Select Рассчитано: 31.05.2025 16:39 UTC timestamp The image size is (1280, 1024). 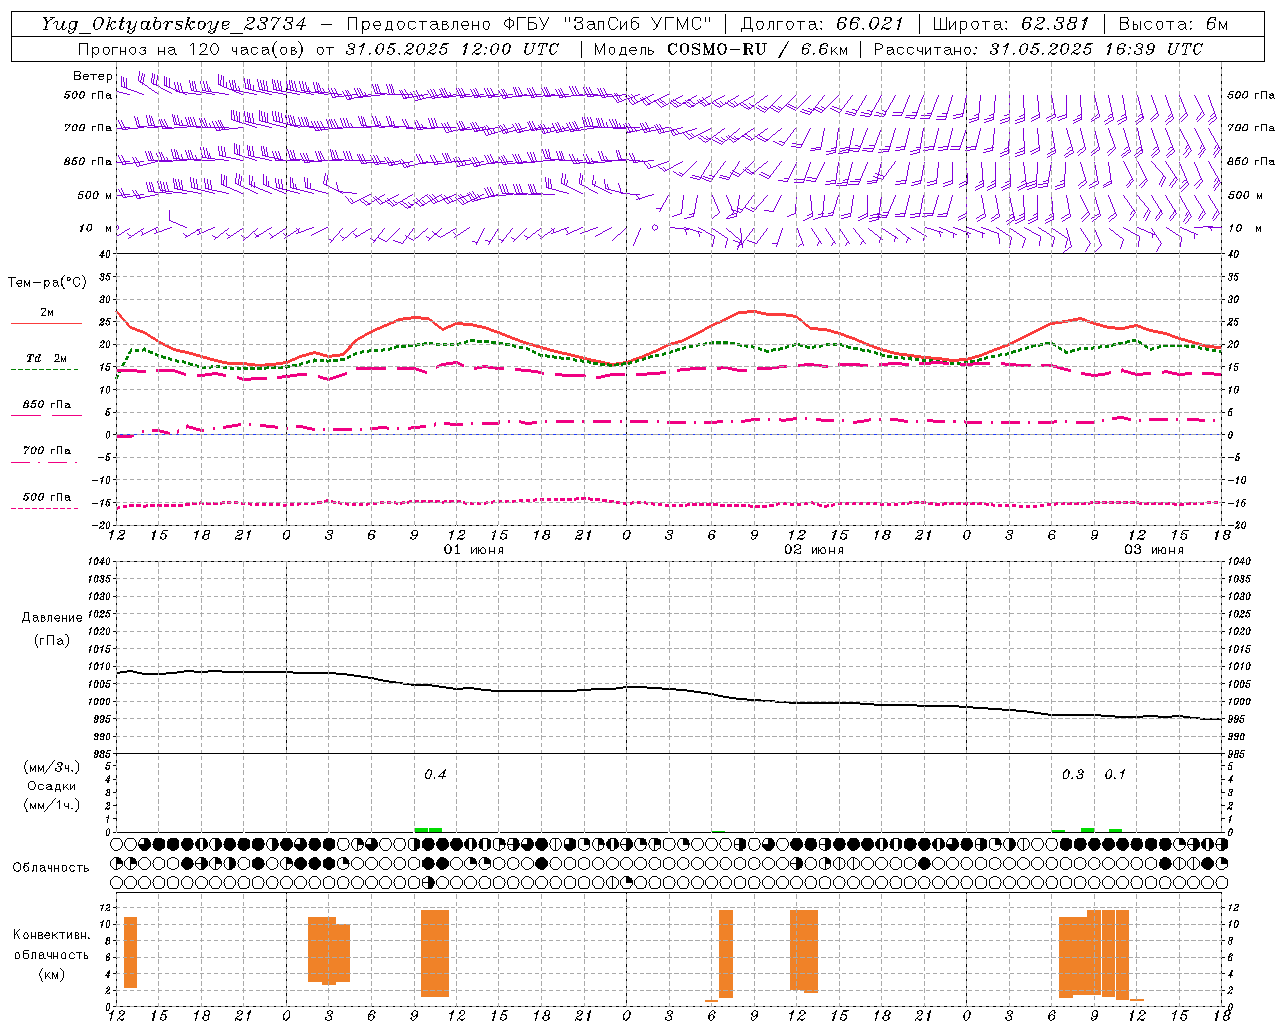[x=1038, y=49]
